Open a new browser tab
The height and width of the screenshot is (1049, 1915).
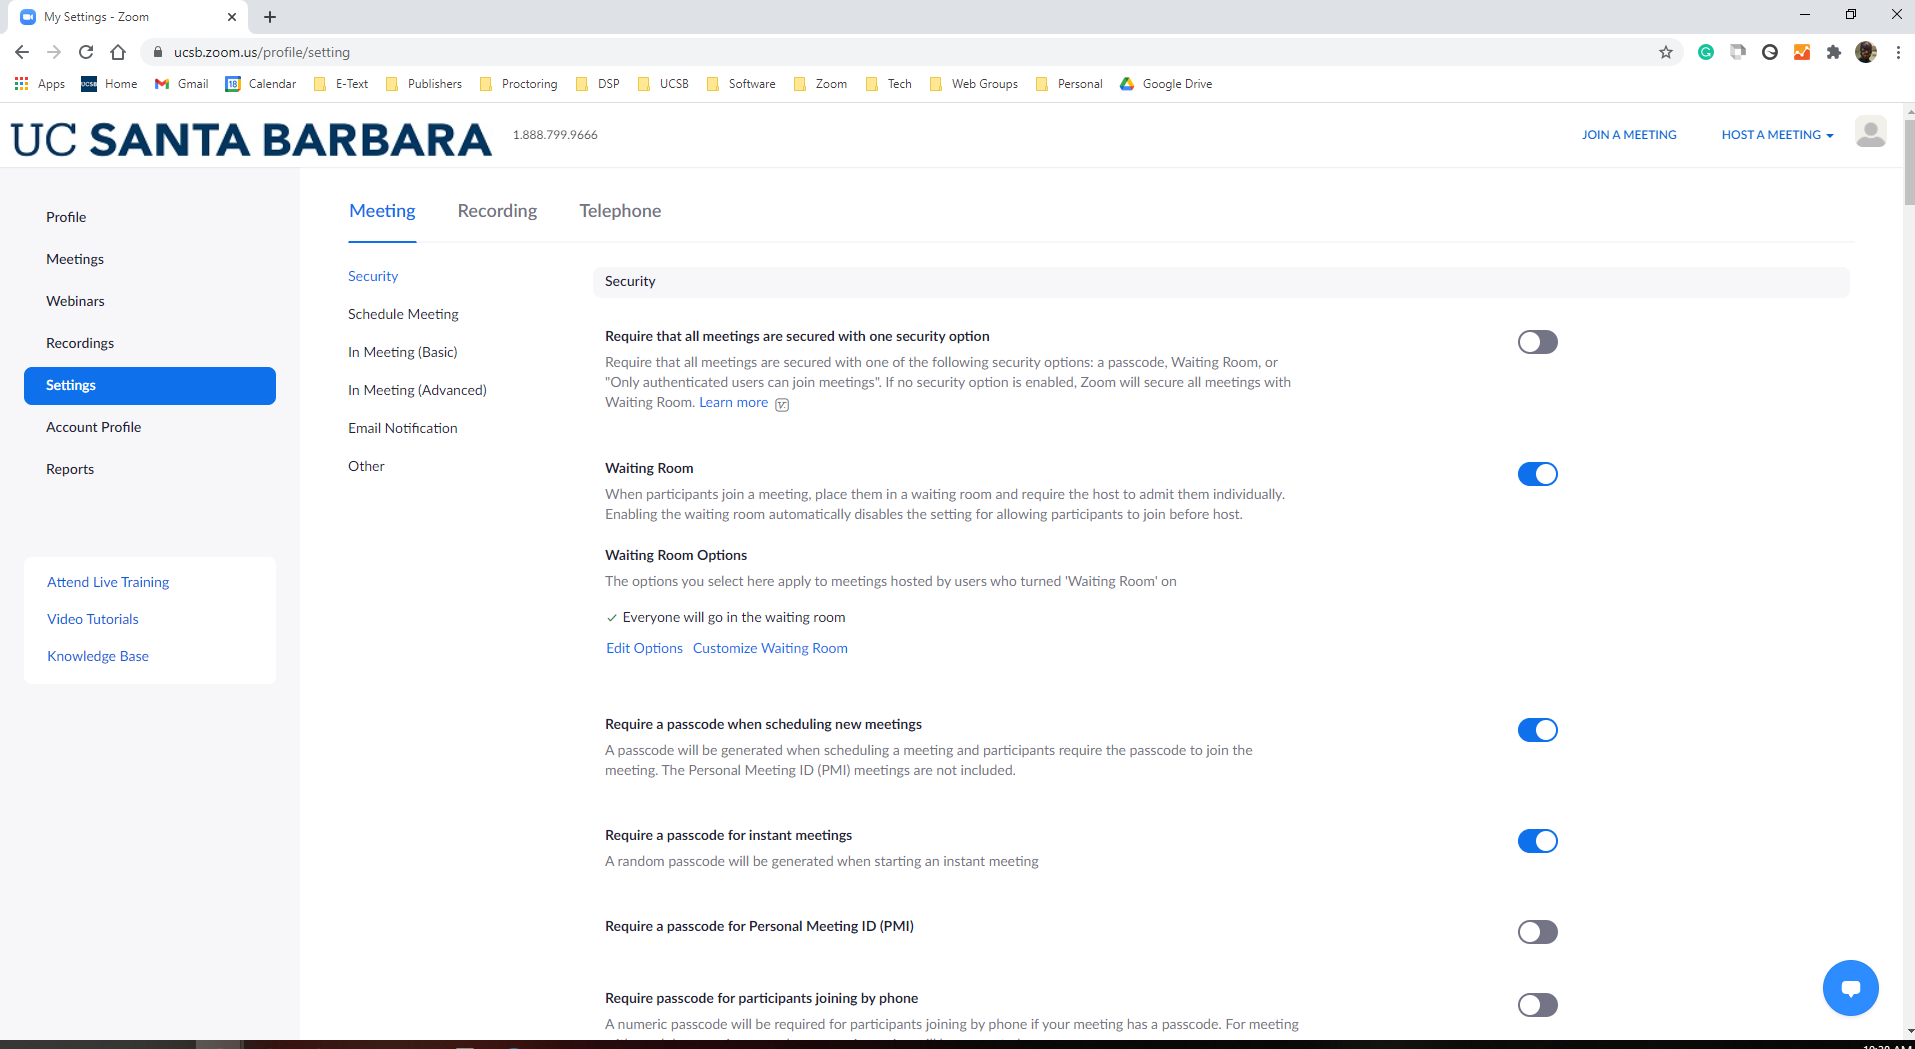270,17
